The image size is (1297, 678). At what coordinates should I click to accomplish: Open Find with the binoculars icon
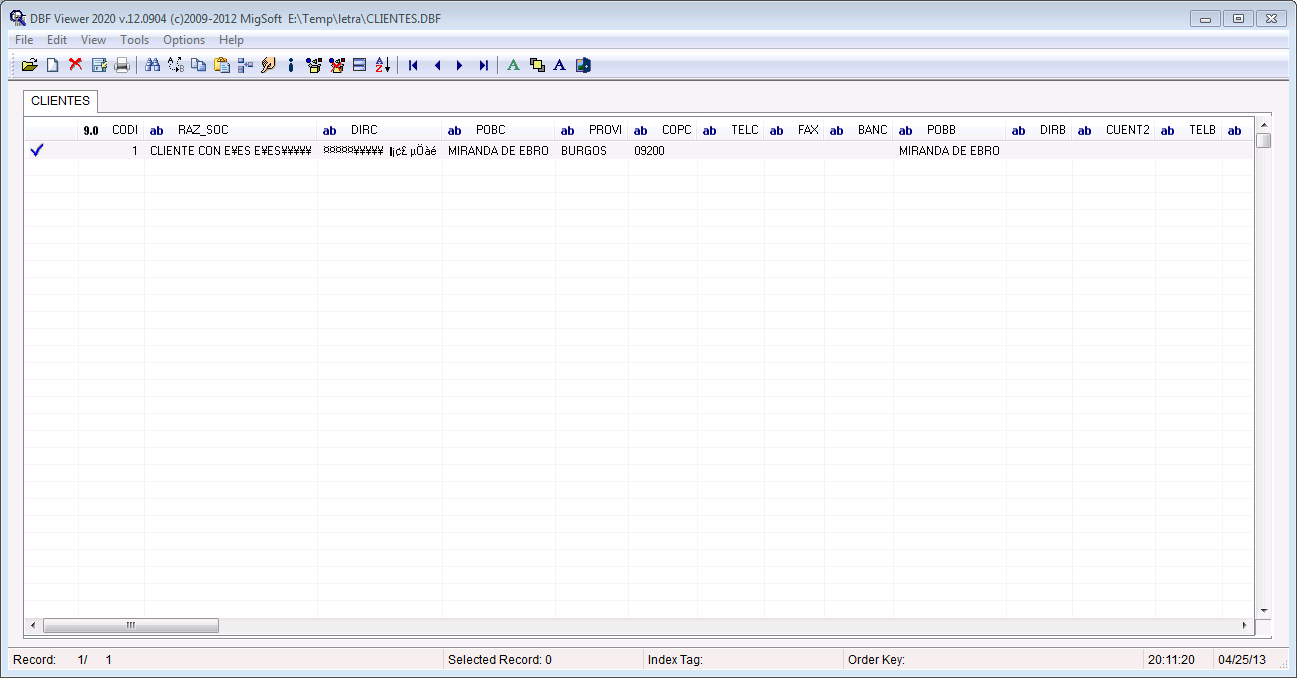(x=153, y=65)
